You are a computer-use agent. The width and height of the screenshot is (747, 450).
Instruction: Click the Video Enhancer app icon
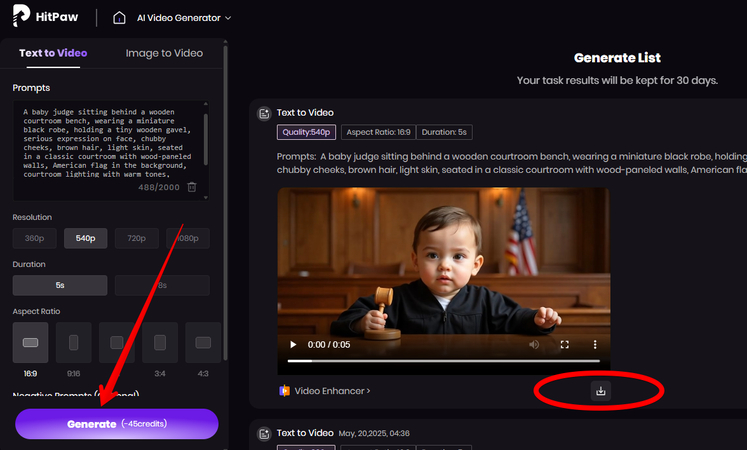pyautogui.click(x=284, y=391)
